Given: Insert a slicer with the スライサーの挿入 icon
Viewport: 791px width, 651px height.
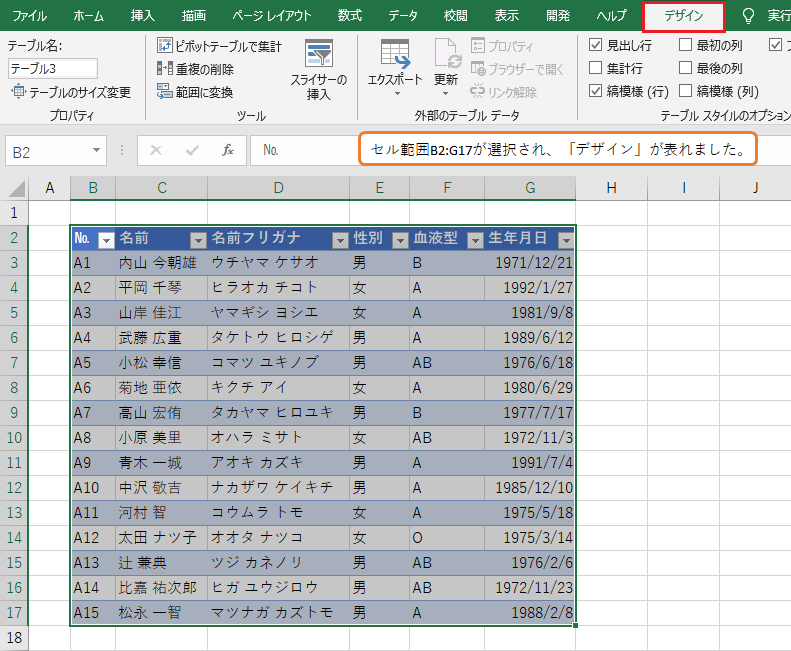Looking at the screenshot, I should [319, 53].
